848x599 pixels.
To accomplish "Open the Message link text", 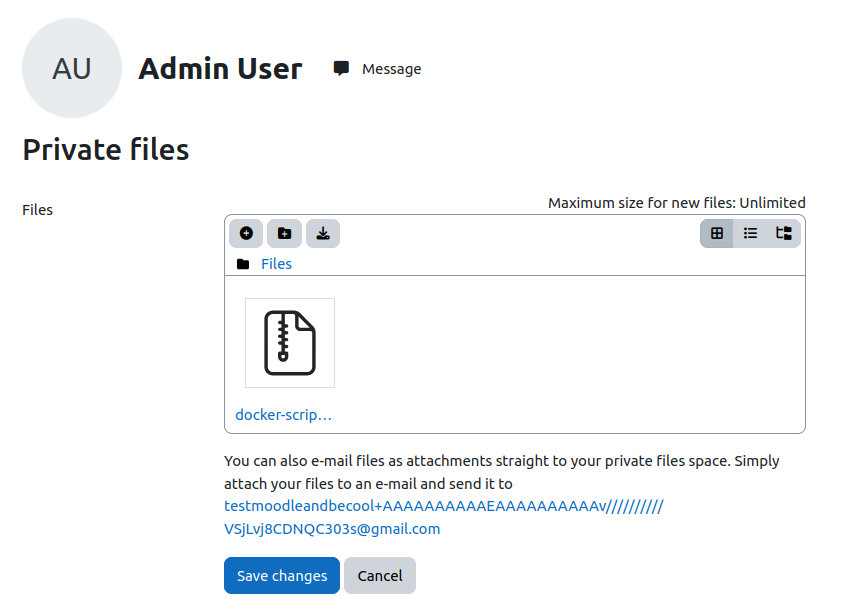I will 392,69.
